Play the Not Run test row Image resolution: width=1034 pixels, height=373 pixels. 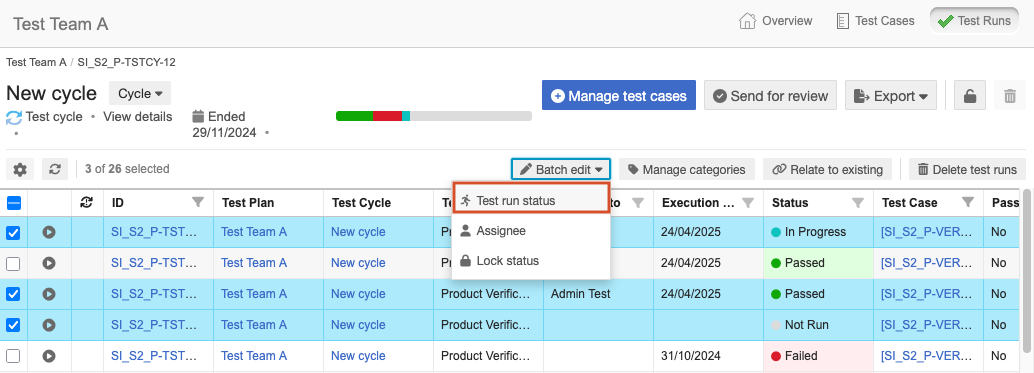[x=49, y=325]
